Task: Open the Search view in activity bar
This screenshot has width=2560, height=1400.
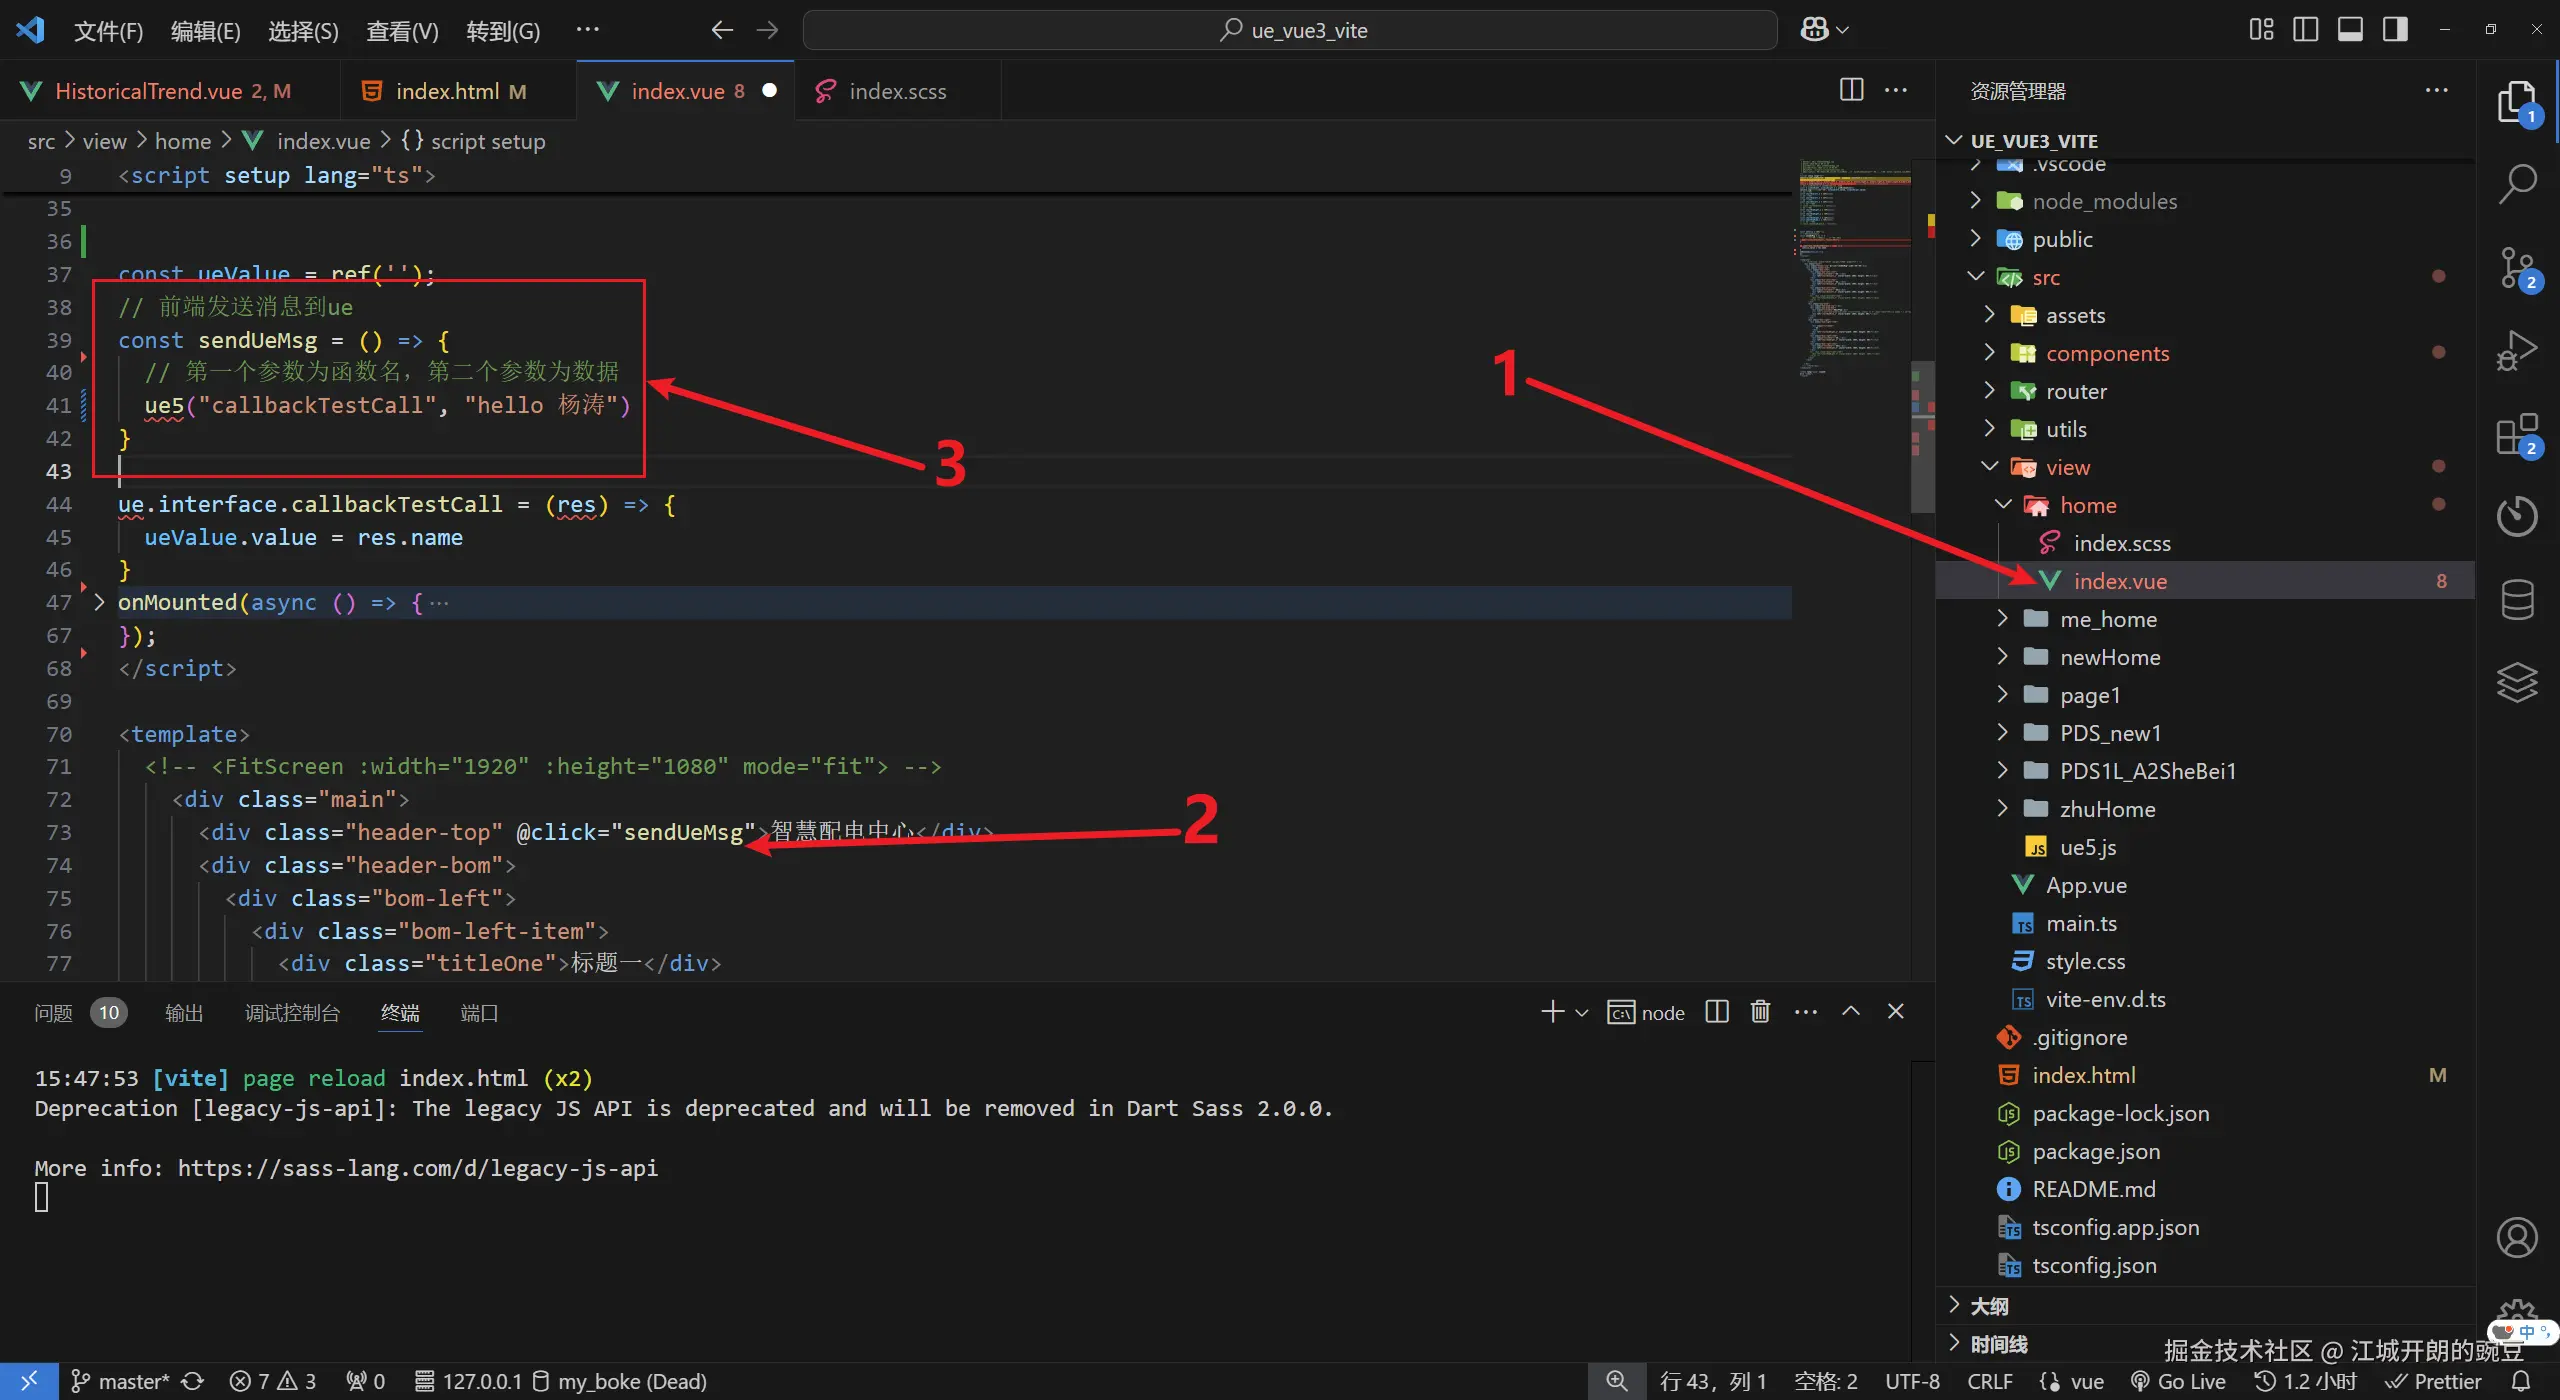Action: click(2517, 183)
